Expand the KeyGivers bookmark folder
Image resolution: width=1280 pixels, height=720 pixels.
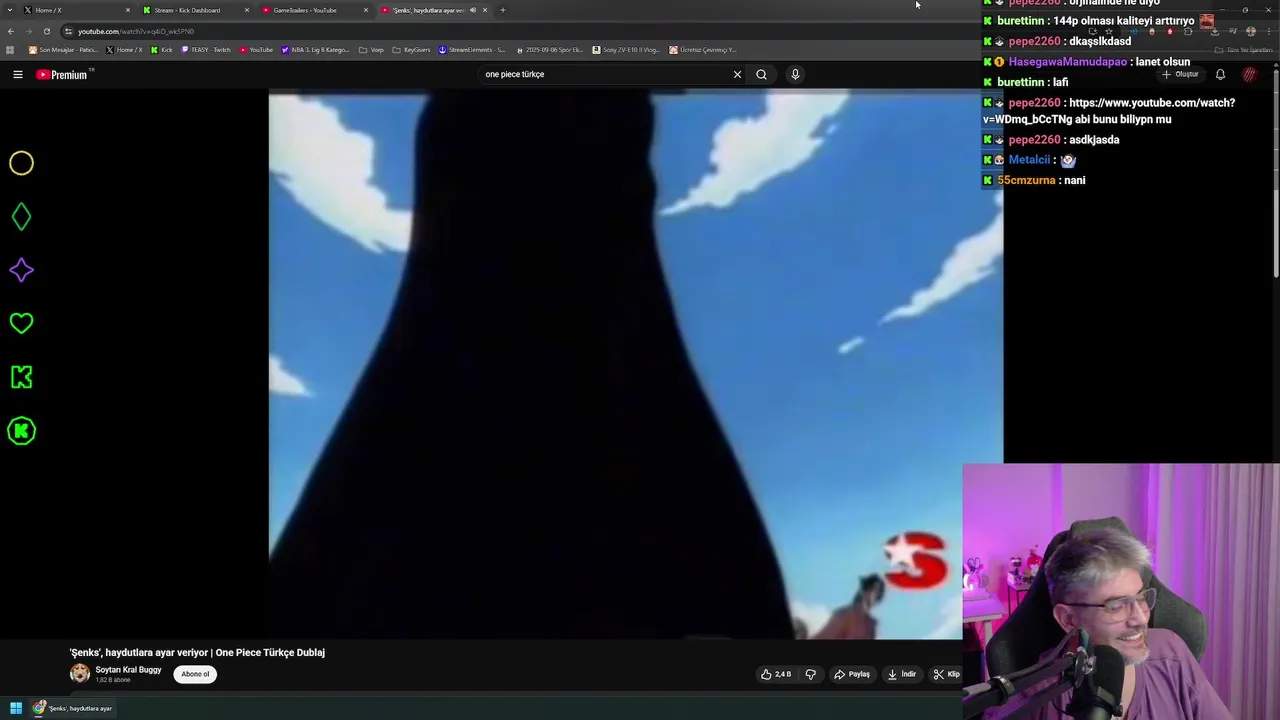[411, 50]
